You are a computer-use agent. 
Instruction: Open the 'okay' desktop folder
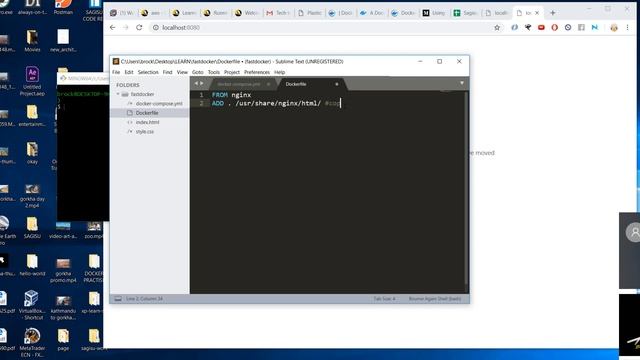tap(32, 153)
